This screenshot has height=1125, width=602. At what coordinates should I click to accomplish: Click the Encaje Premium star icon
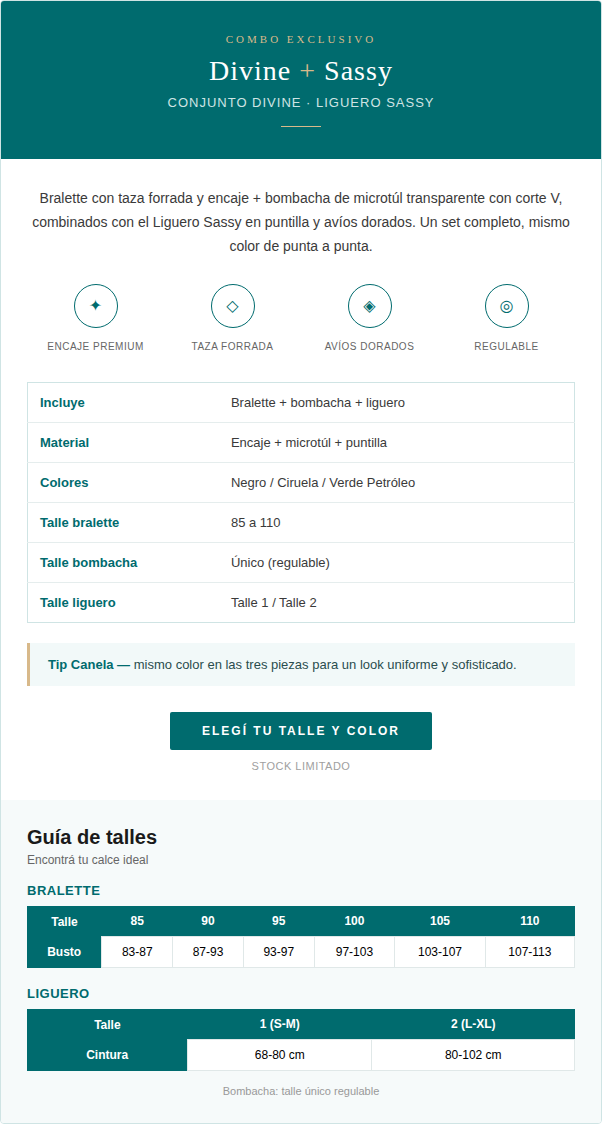coord(95,306)
